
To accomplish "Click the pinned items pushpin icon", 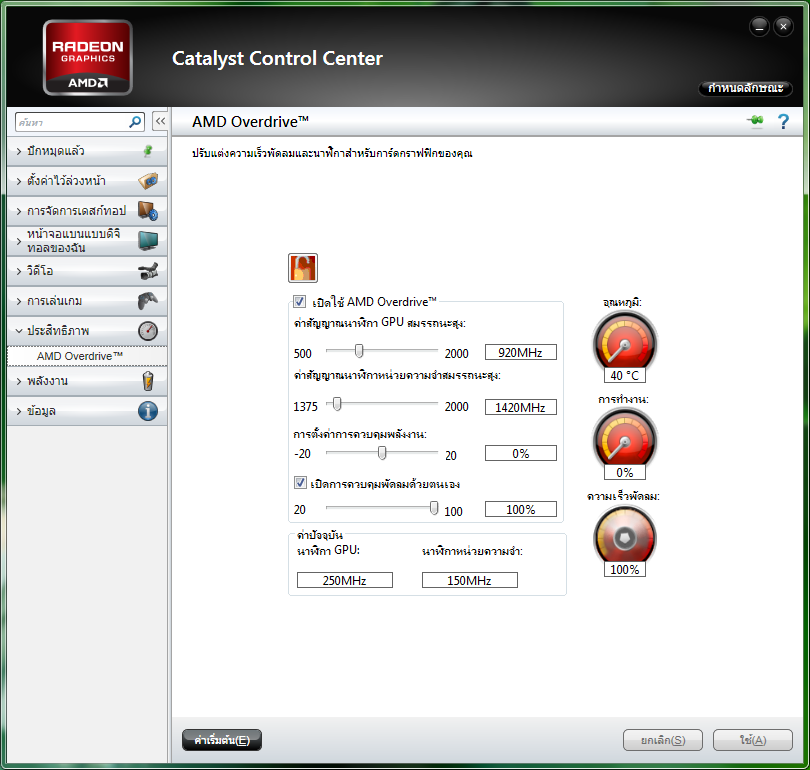I will pos(148,151).
